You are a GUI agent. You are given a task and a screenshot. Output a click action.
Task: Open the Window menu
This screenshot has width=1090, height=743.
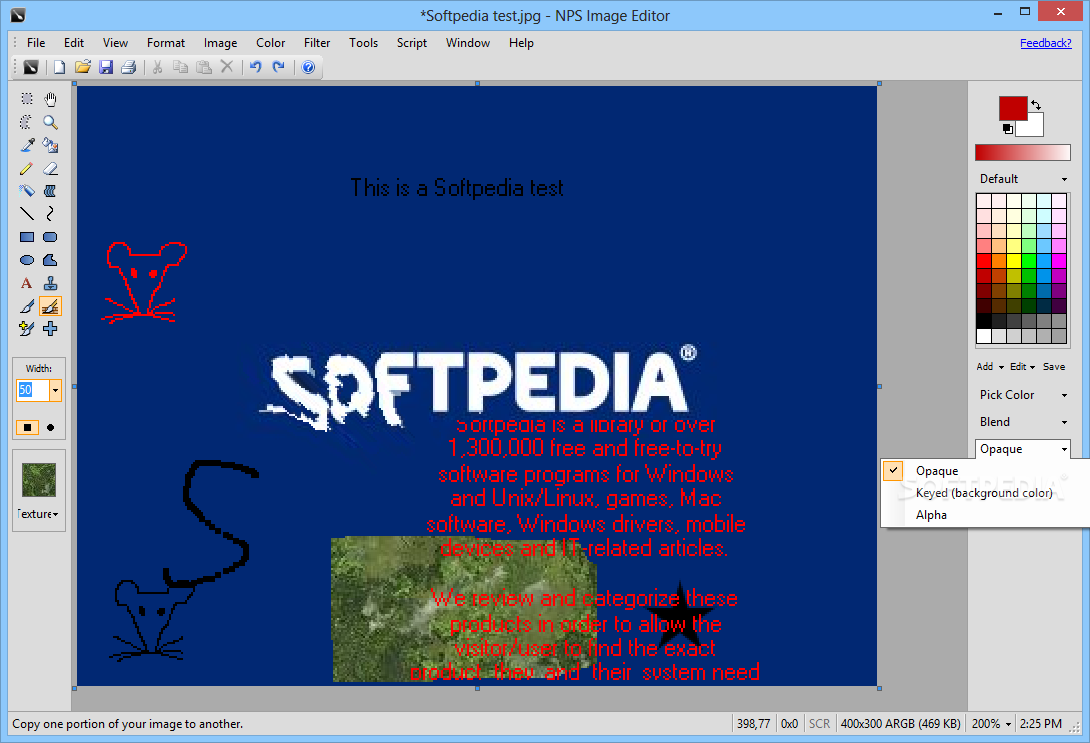point(468,43)
